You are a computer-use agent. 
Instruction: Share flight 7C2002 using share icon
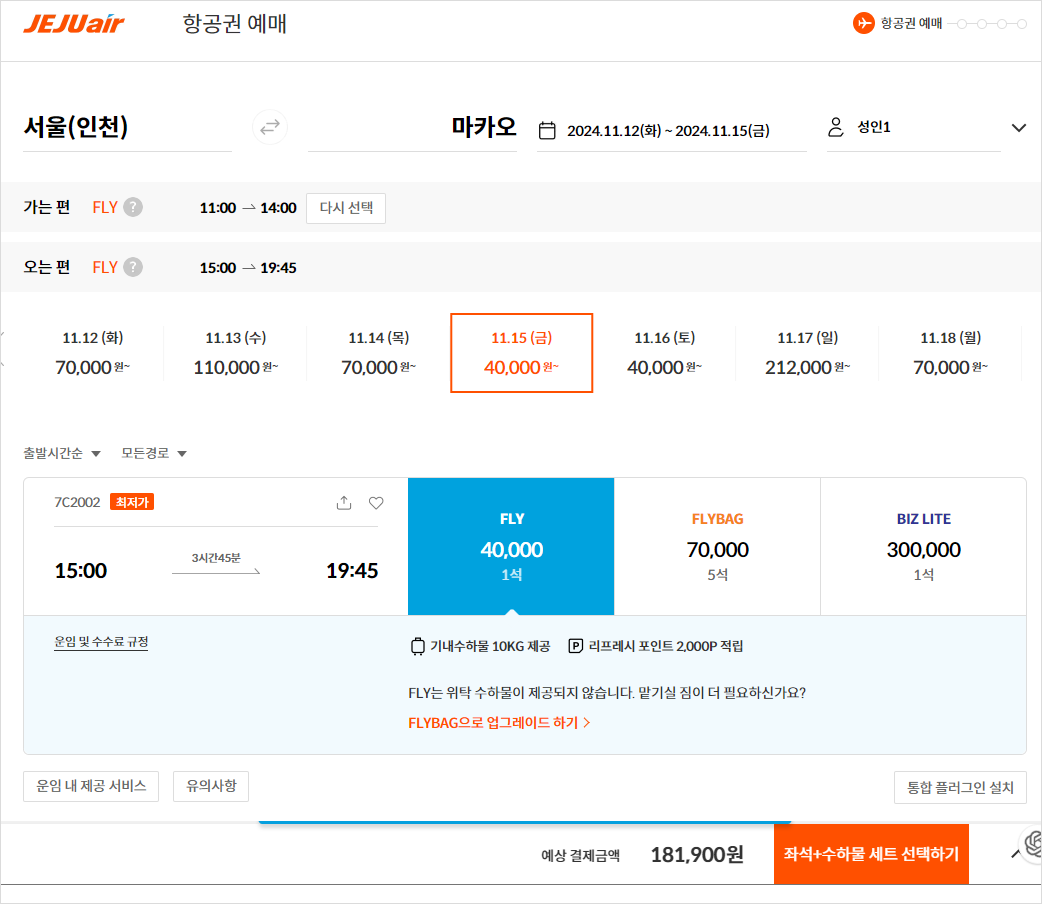(344, 503)
